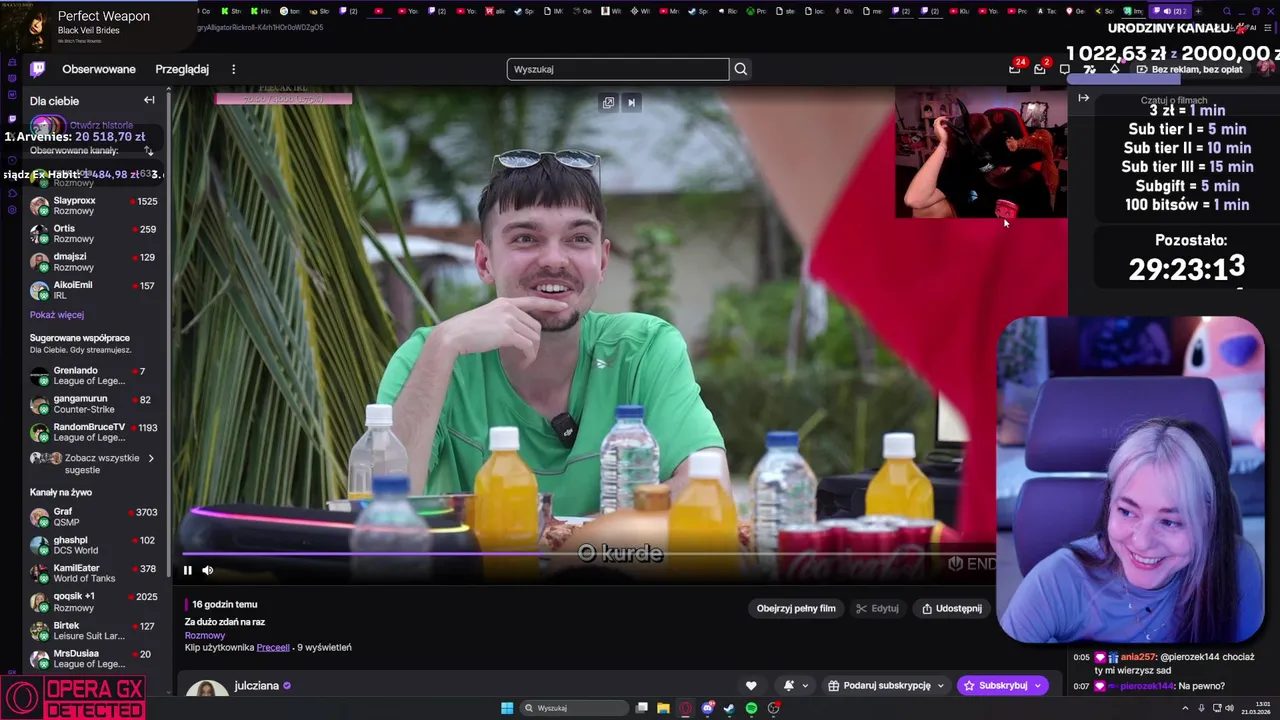This screenshot has width=1280, height=720.
Task: Open clip author Preceell link
Action: point(273,647)
